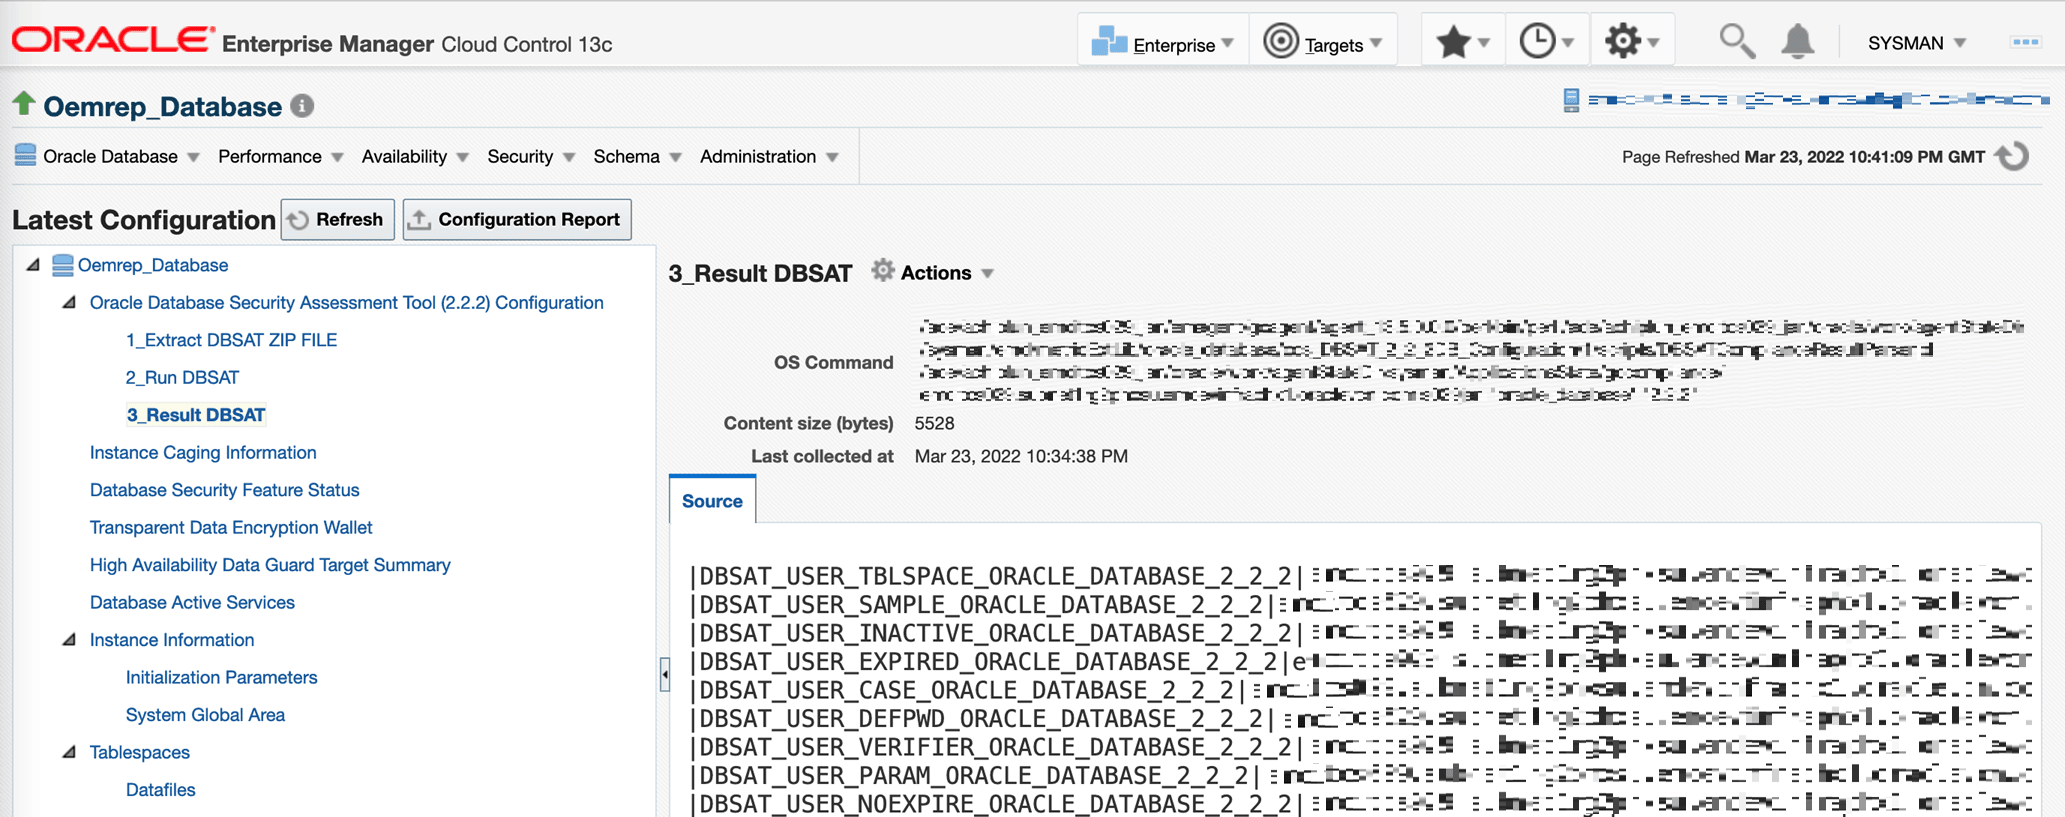Open High Availability Data Guard Target Summary

coord(270,565)
